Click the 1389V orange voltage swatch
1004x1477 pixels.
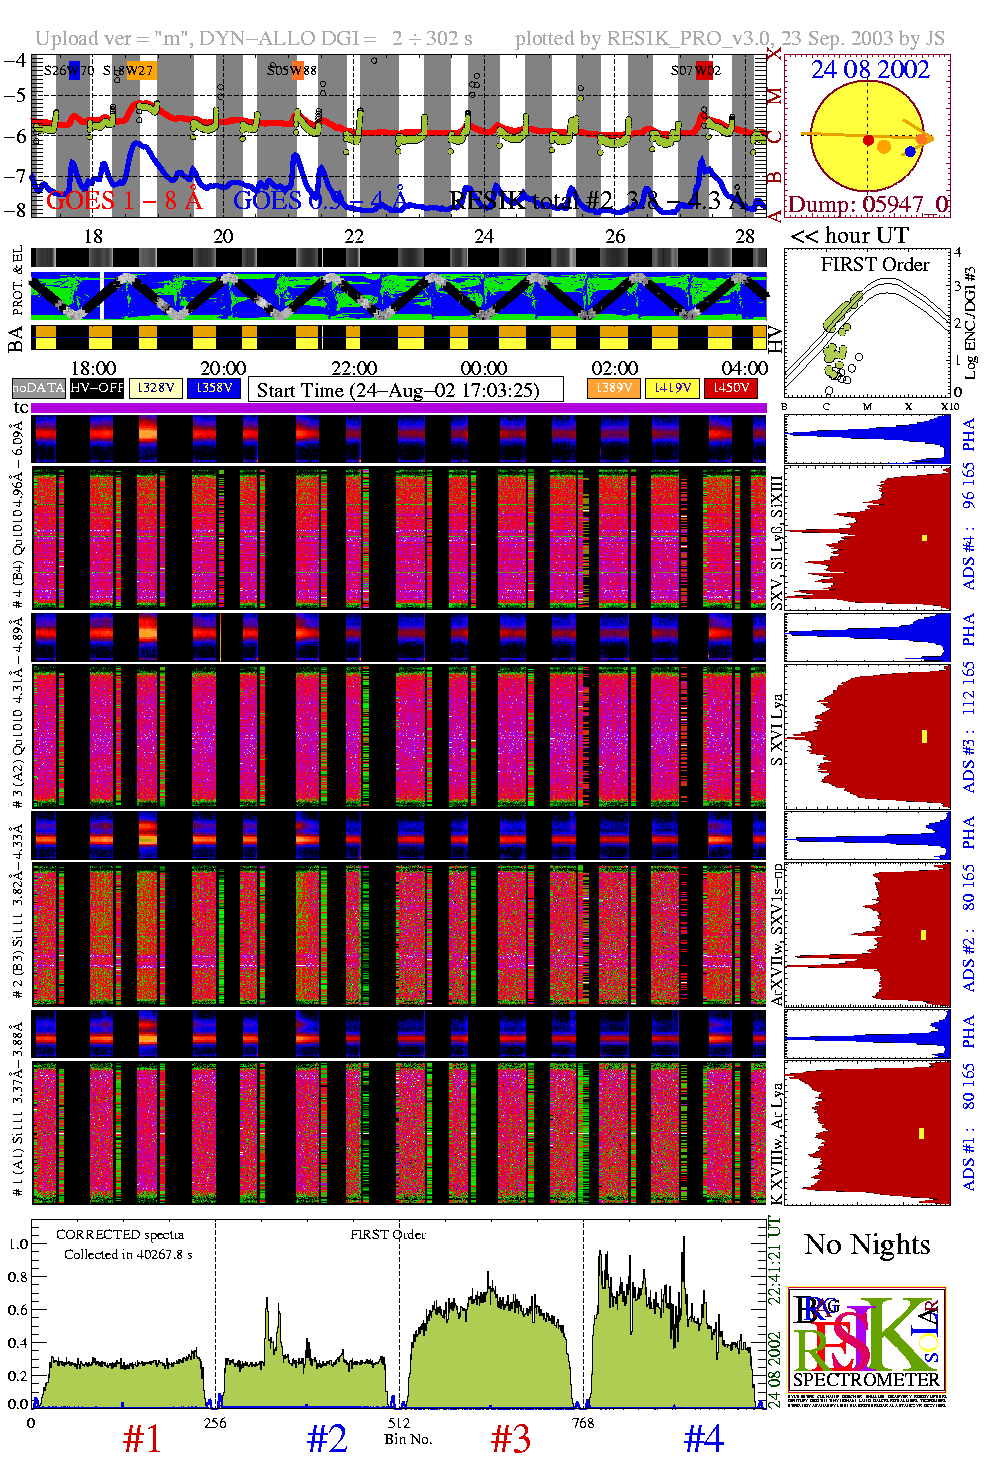point(614,388)
